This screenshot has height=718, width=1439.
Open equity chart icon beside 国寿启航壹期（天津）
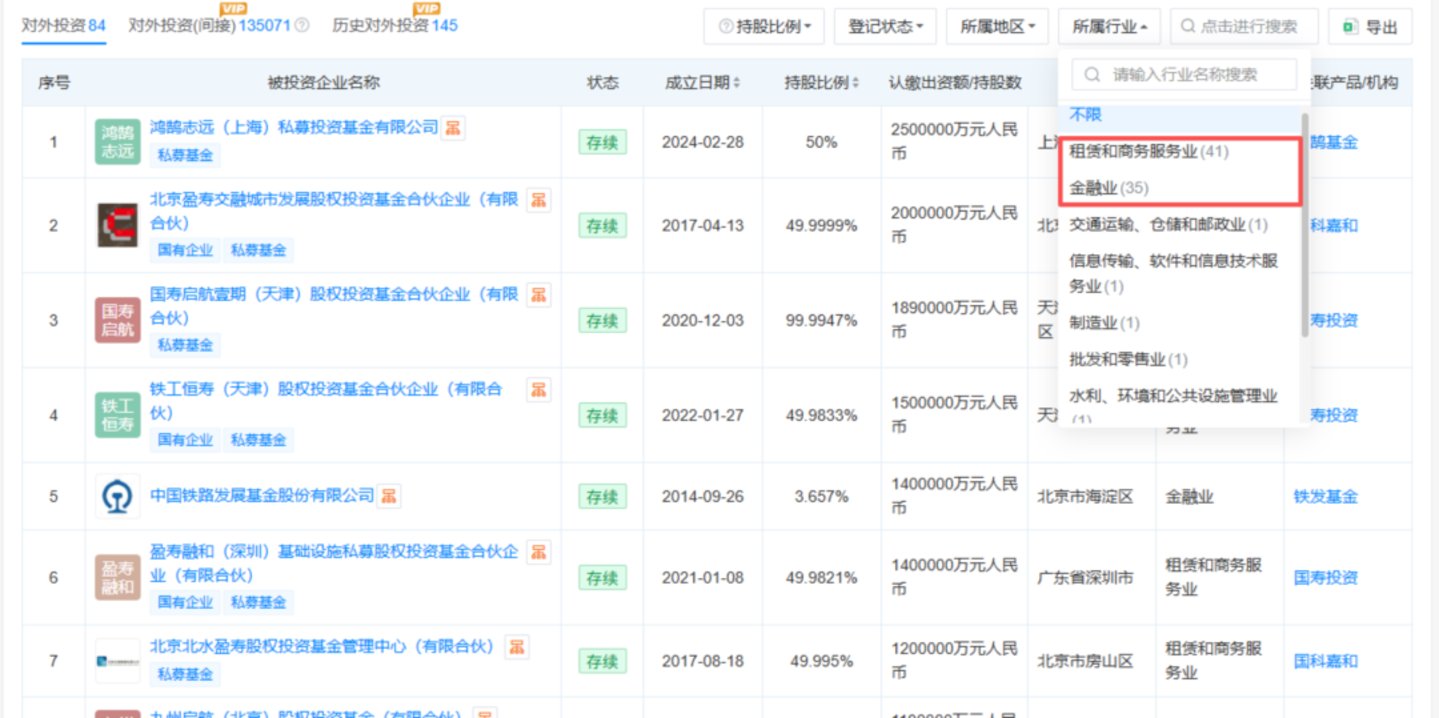[539, 294]
